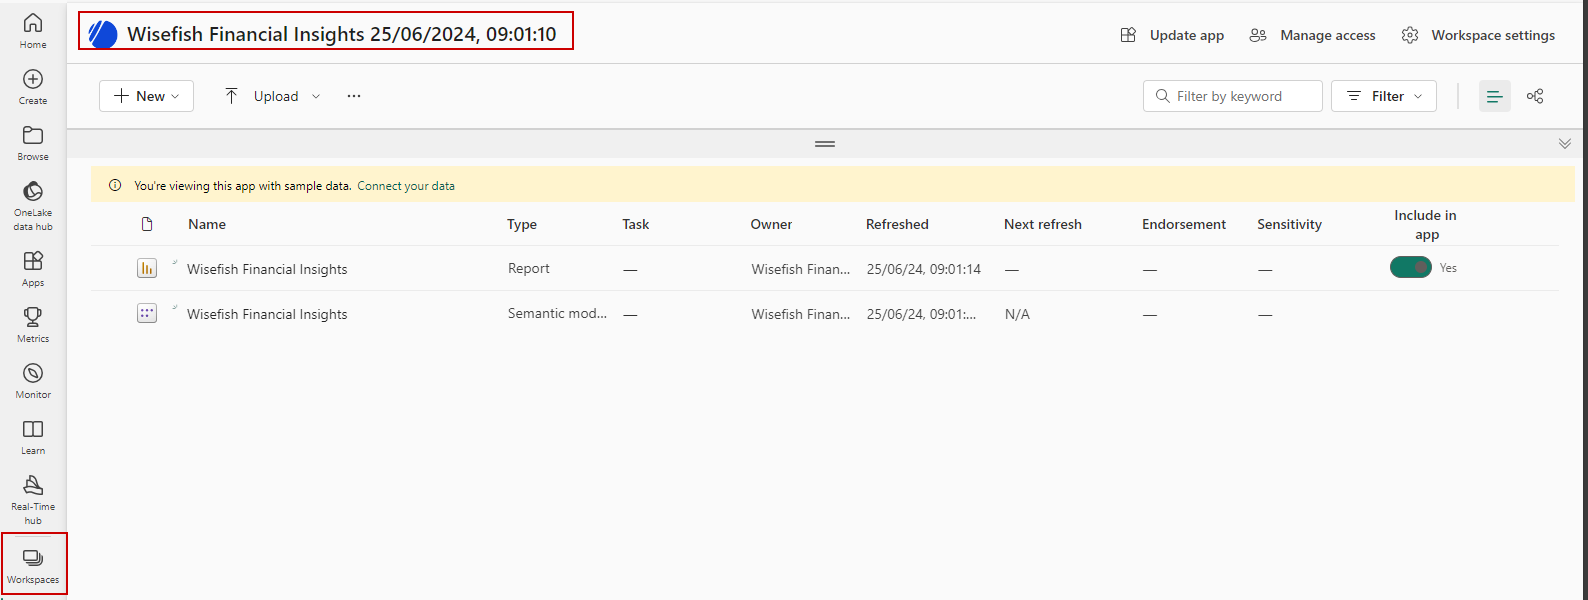Expand the New item dropdown

pyautogui.click(x=146, y=96)
